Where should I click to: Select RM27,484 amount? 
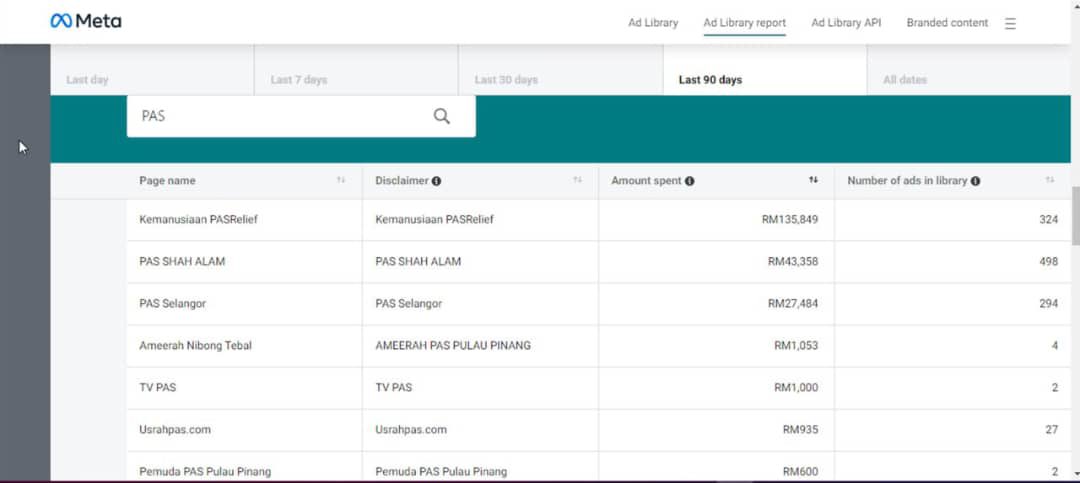pos(793,303)
